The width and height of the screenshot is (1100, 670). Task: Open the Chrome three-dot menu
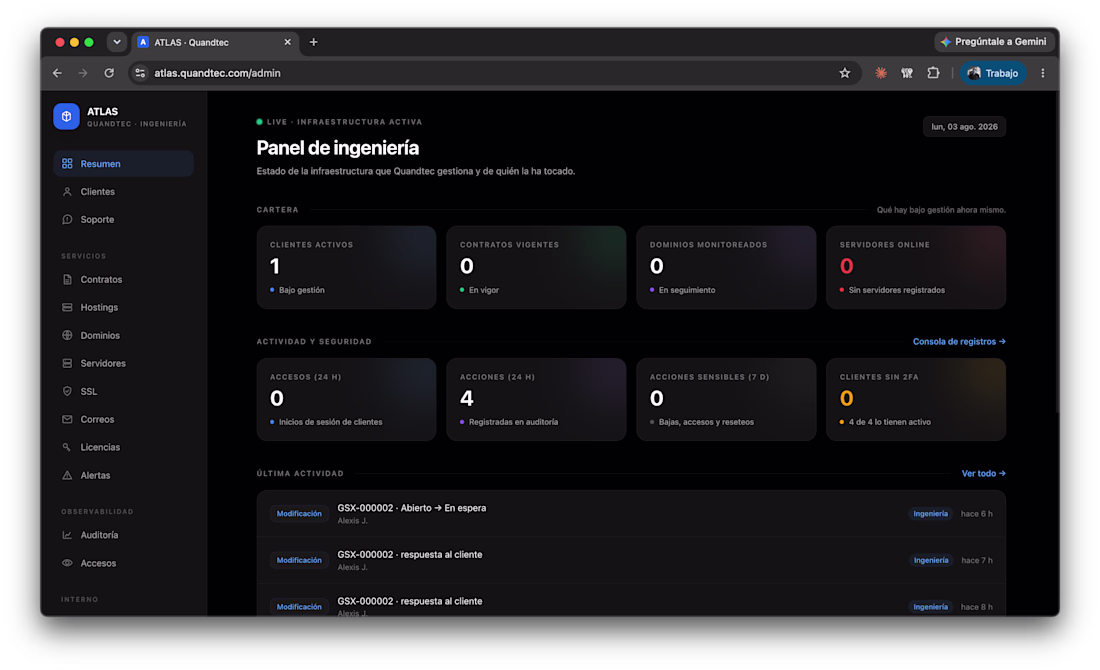1042,73
